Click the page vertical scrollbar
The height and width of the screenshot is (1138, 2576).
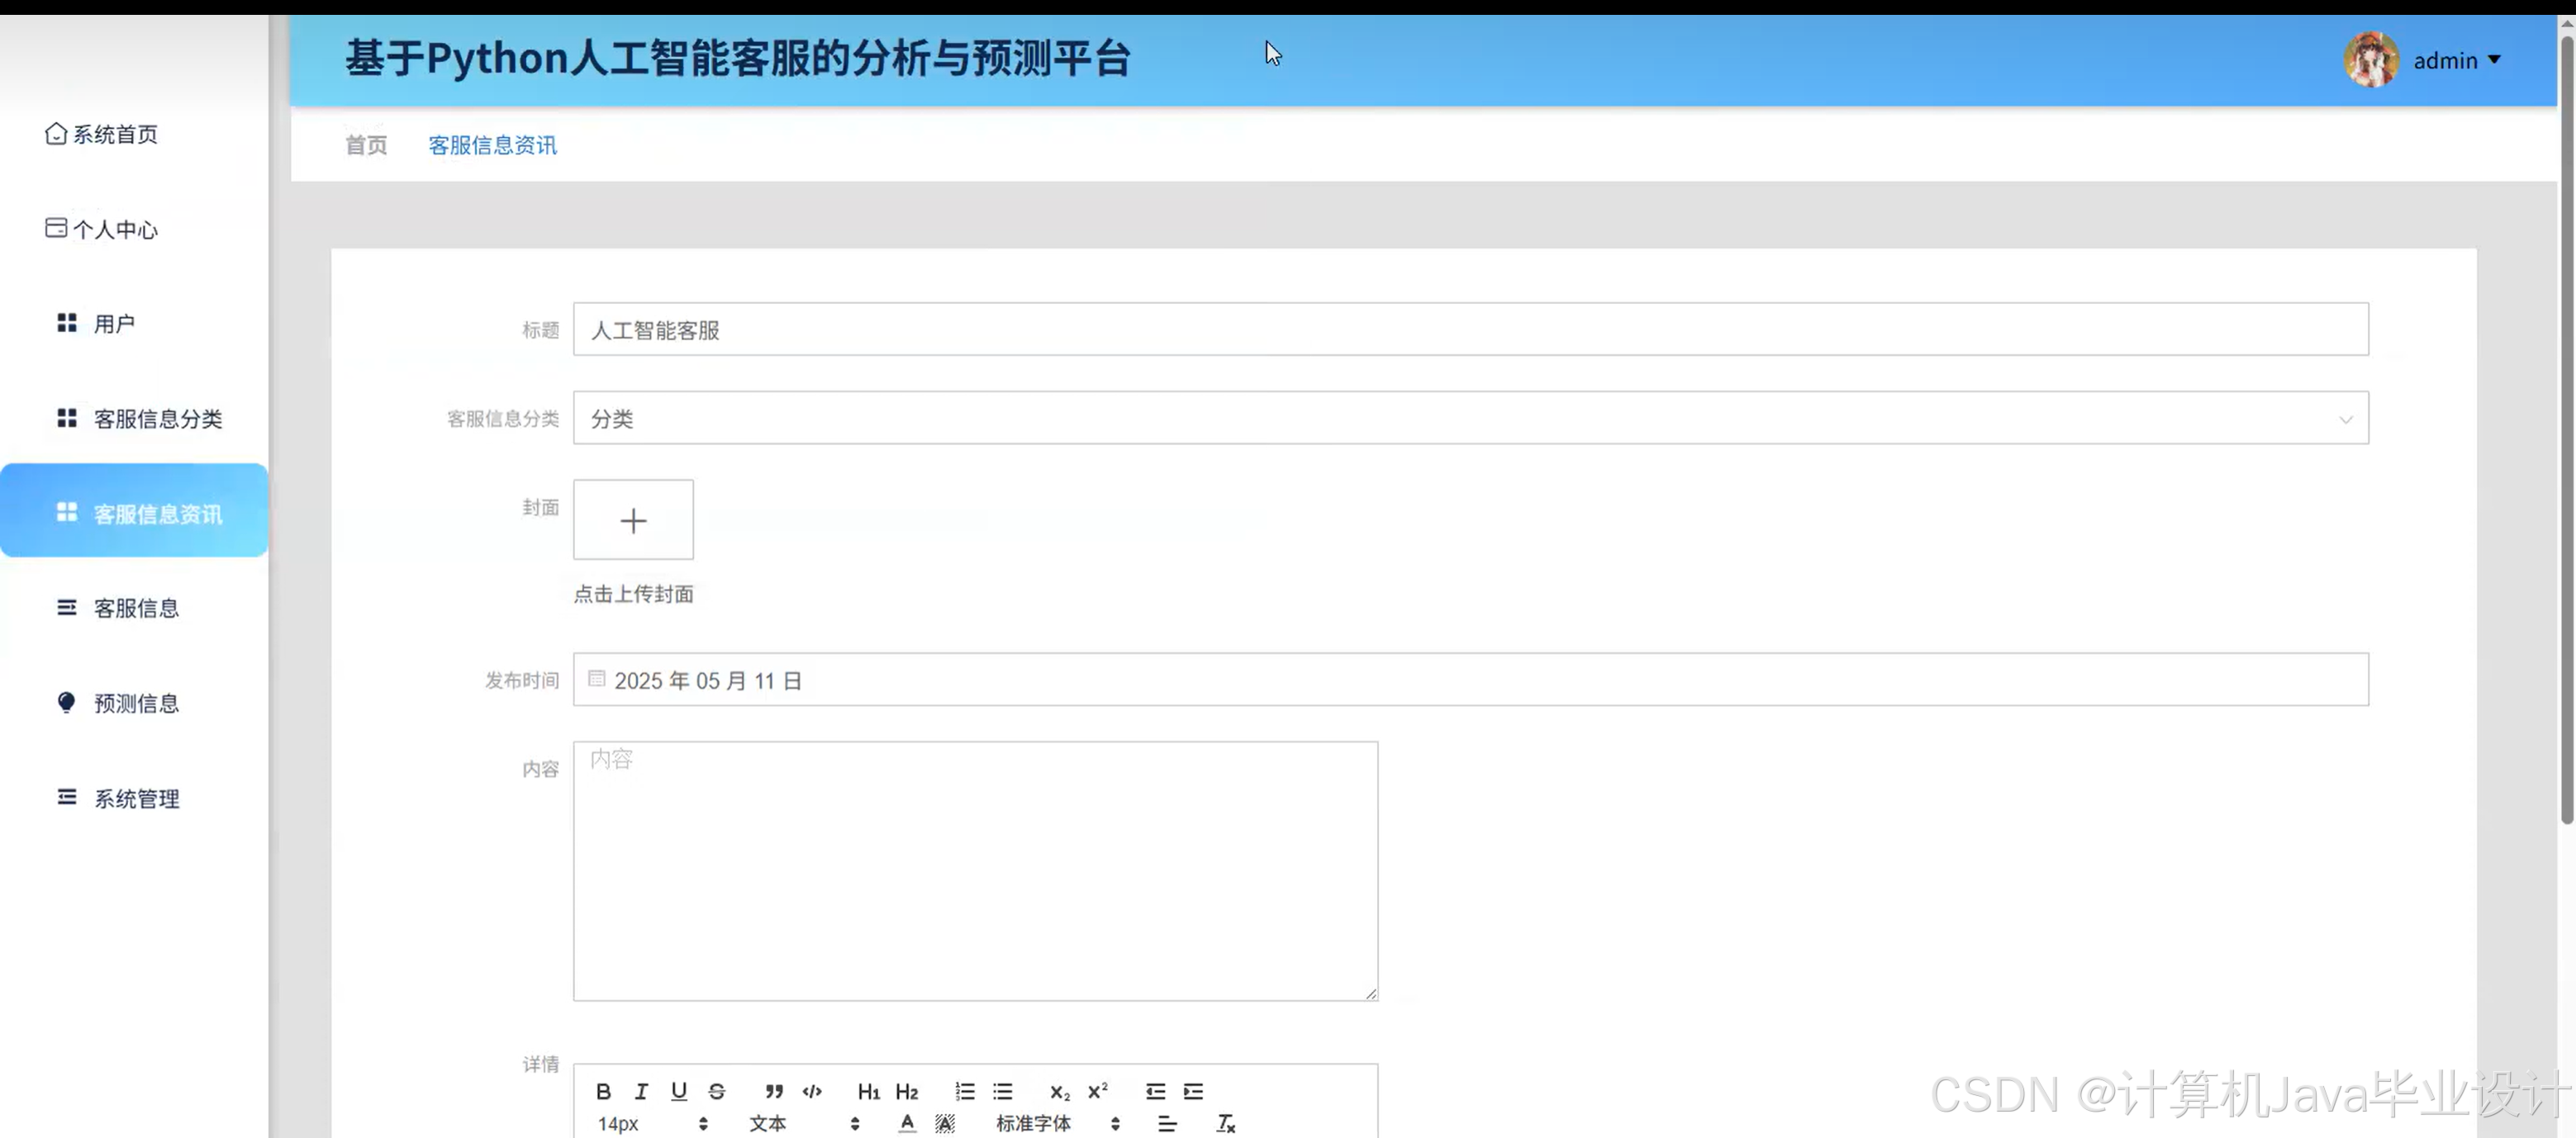(2566, 430)
